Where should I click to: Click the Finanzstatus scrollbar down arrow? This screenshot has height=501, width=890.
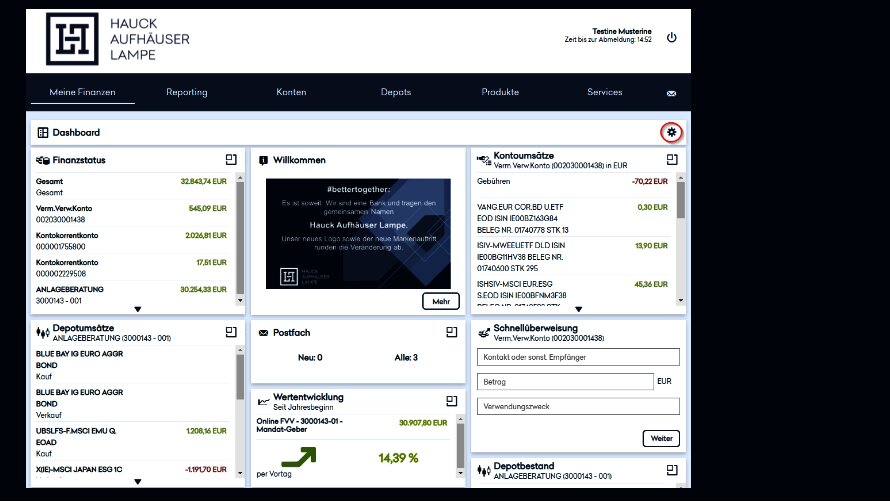click(240, 301)
